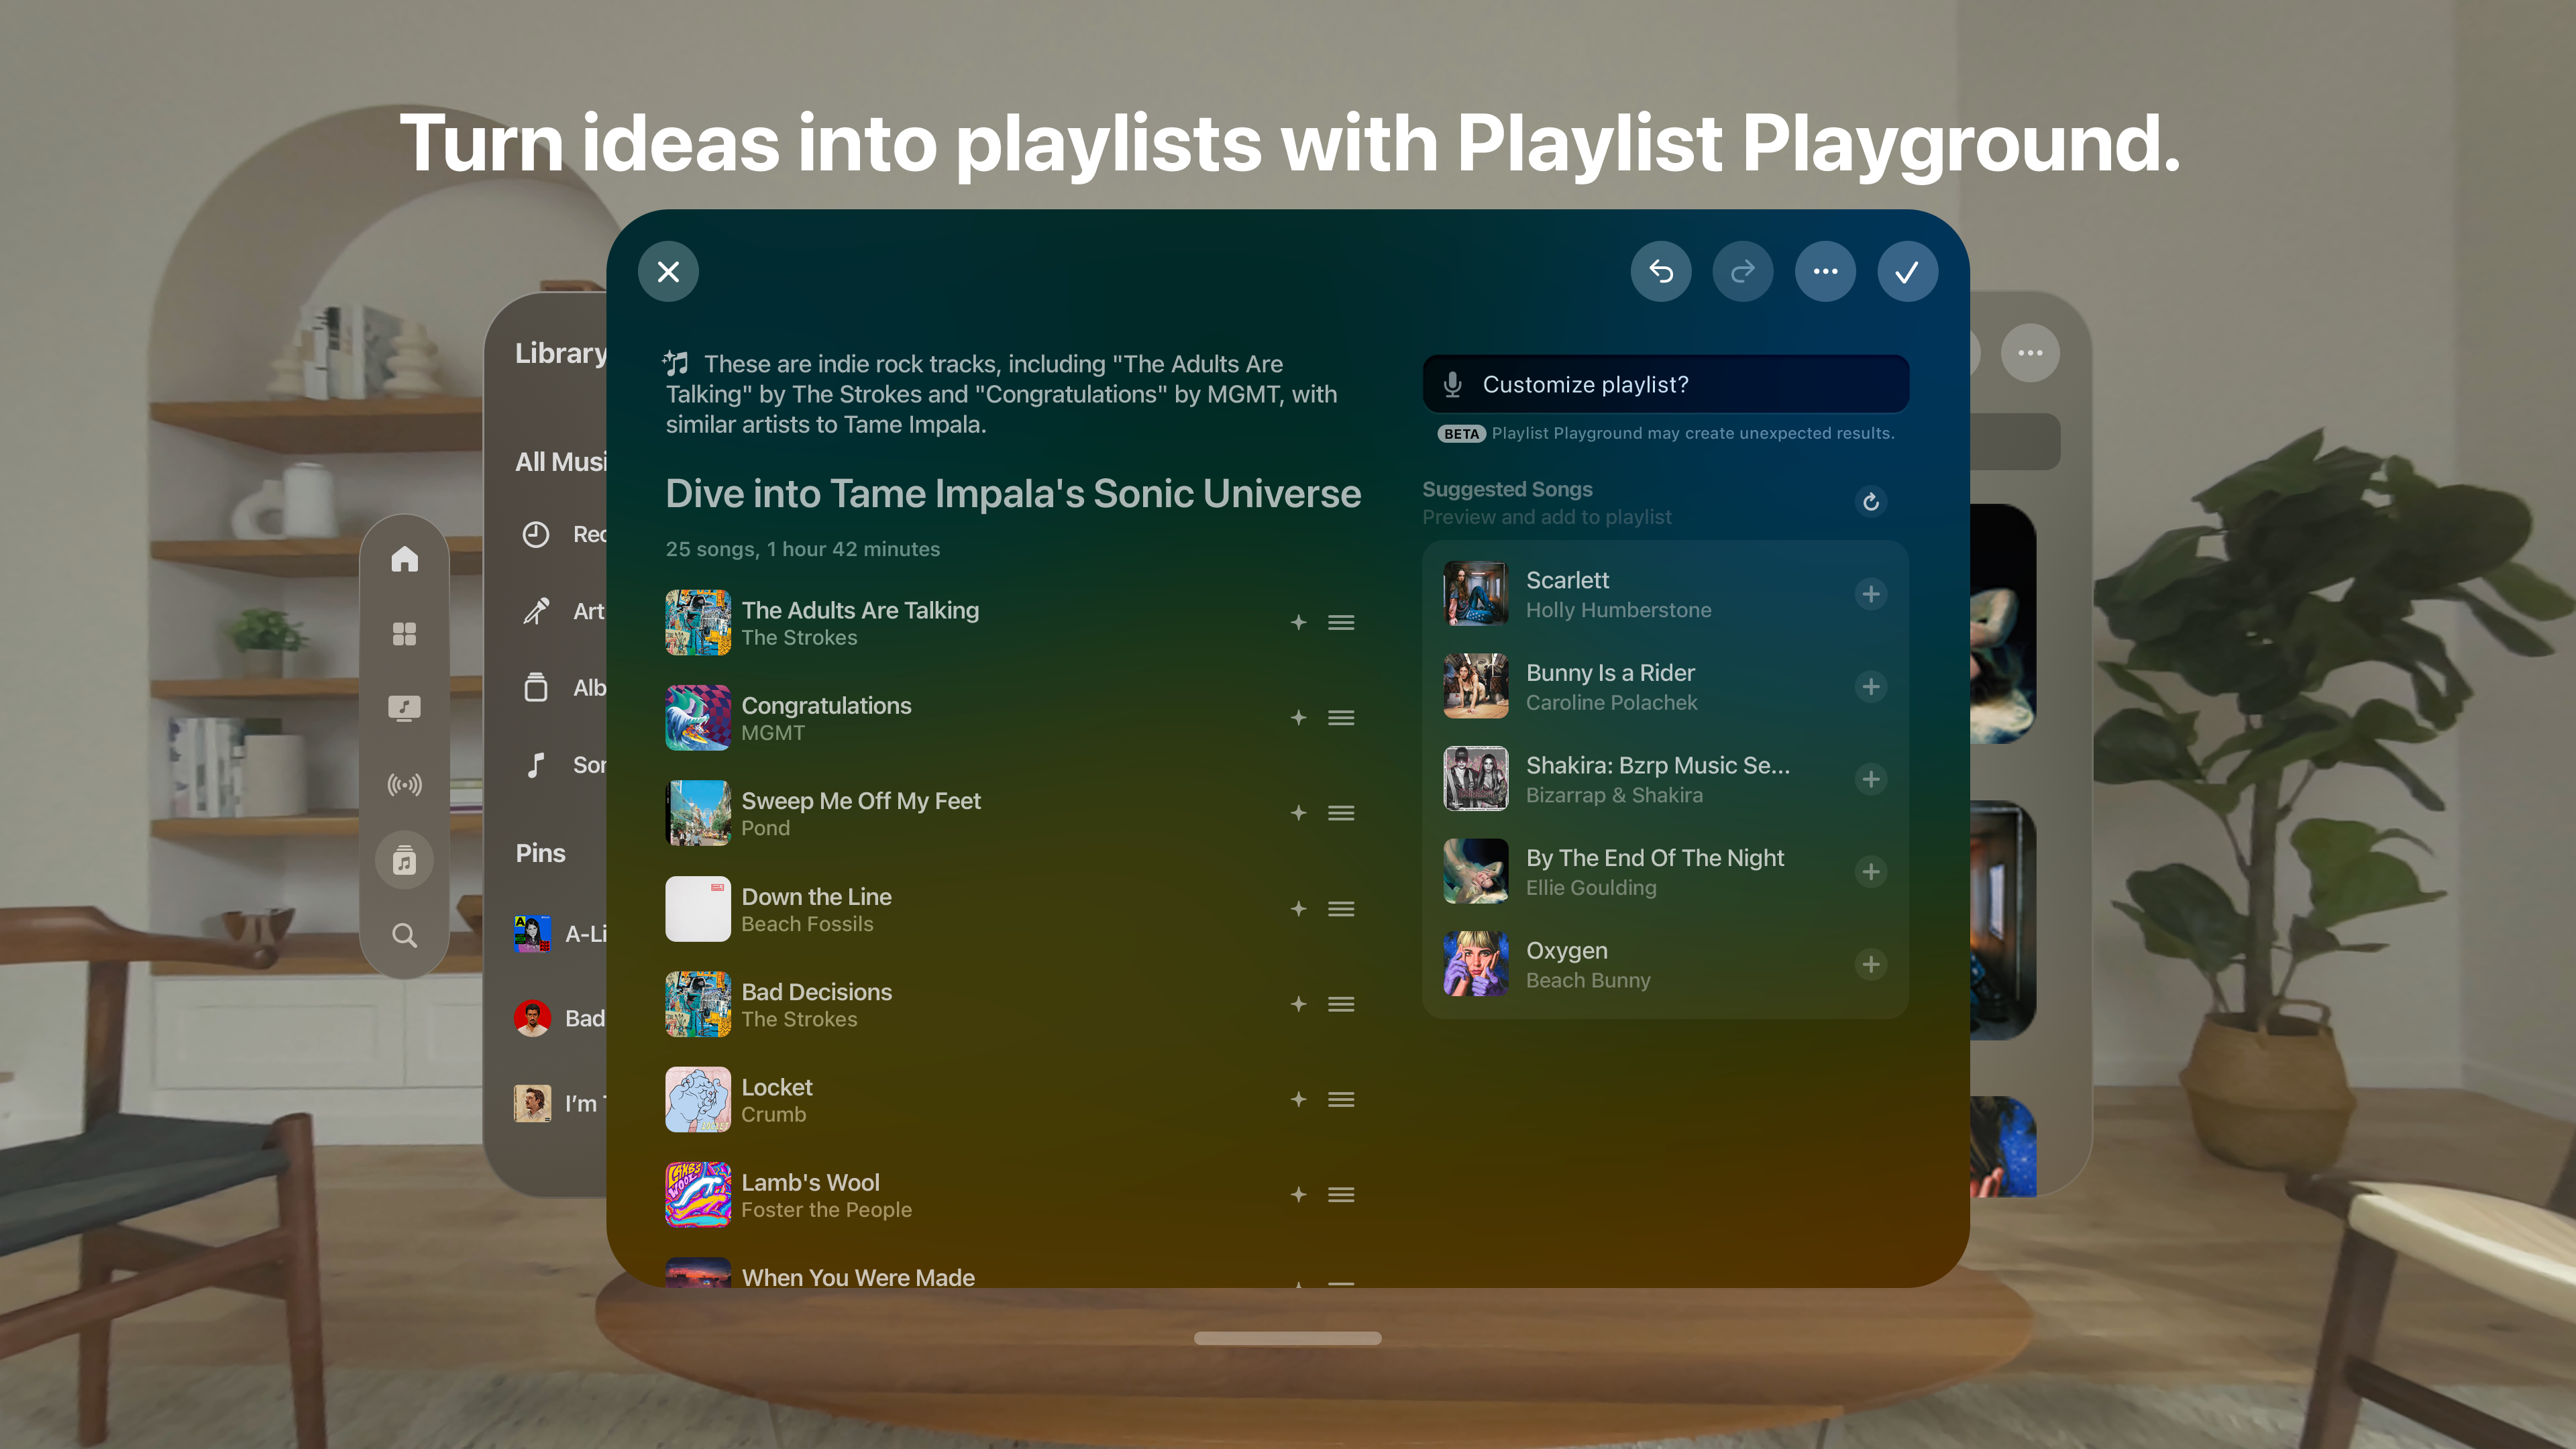Click sparkle icon on Sweep Me Off My Feet
2576x1449 pixels.
[x=1298, y=813]
